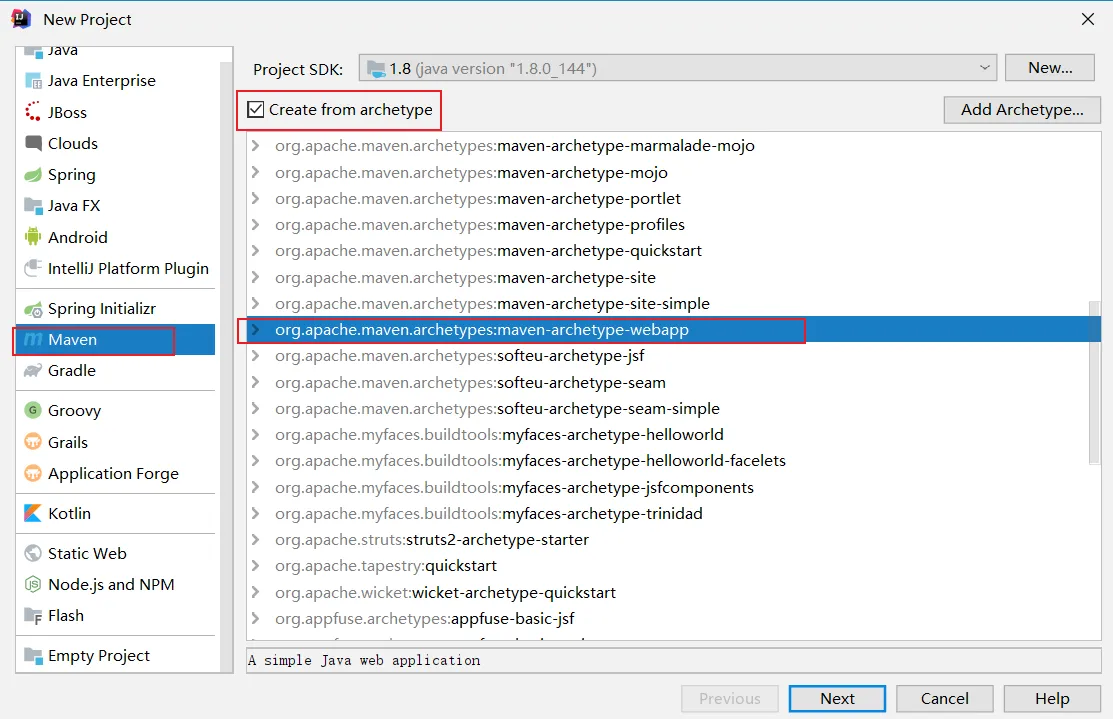Select the Clouds project type icon

[33, 144]
